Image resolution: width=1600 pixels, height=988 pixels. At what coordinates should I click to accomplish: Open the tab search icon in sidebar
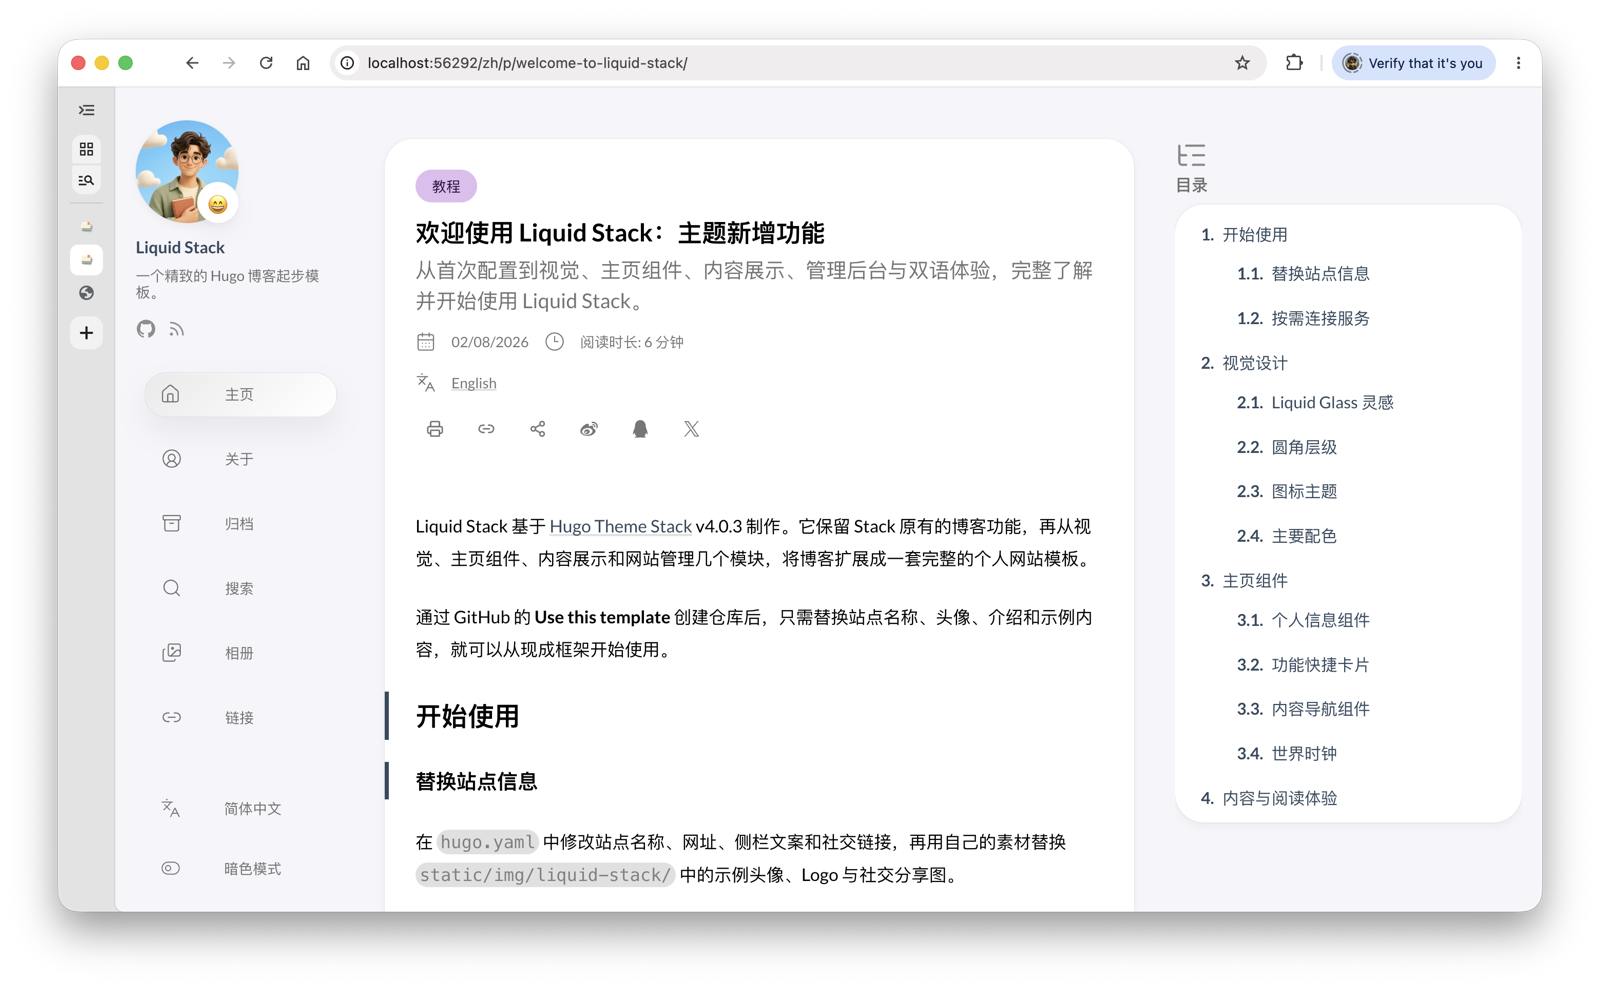coord(87,181)
